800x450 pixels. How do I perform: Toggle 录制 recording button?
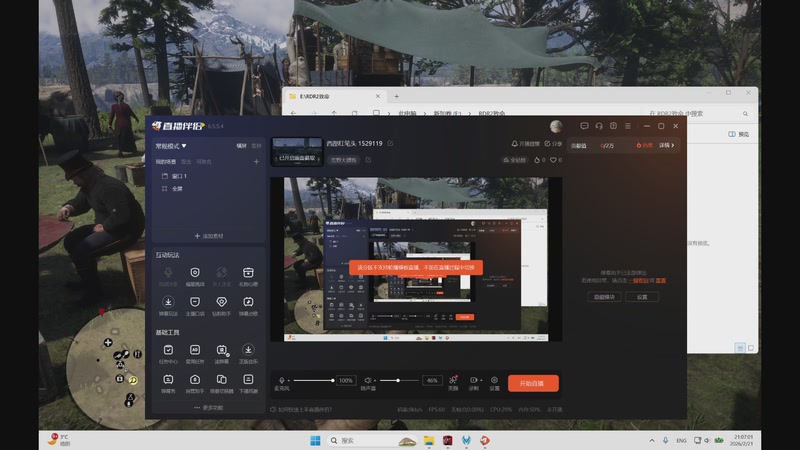[x=473, y=383]
